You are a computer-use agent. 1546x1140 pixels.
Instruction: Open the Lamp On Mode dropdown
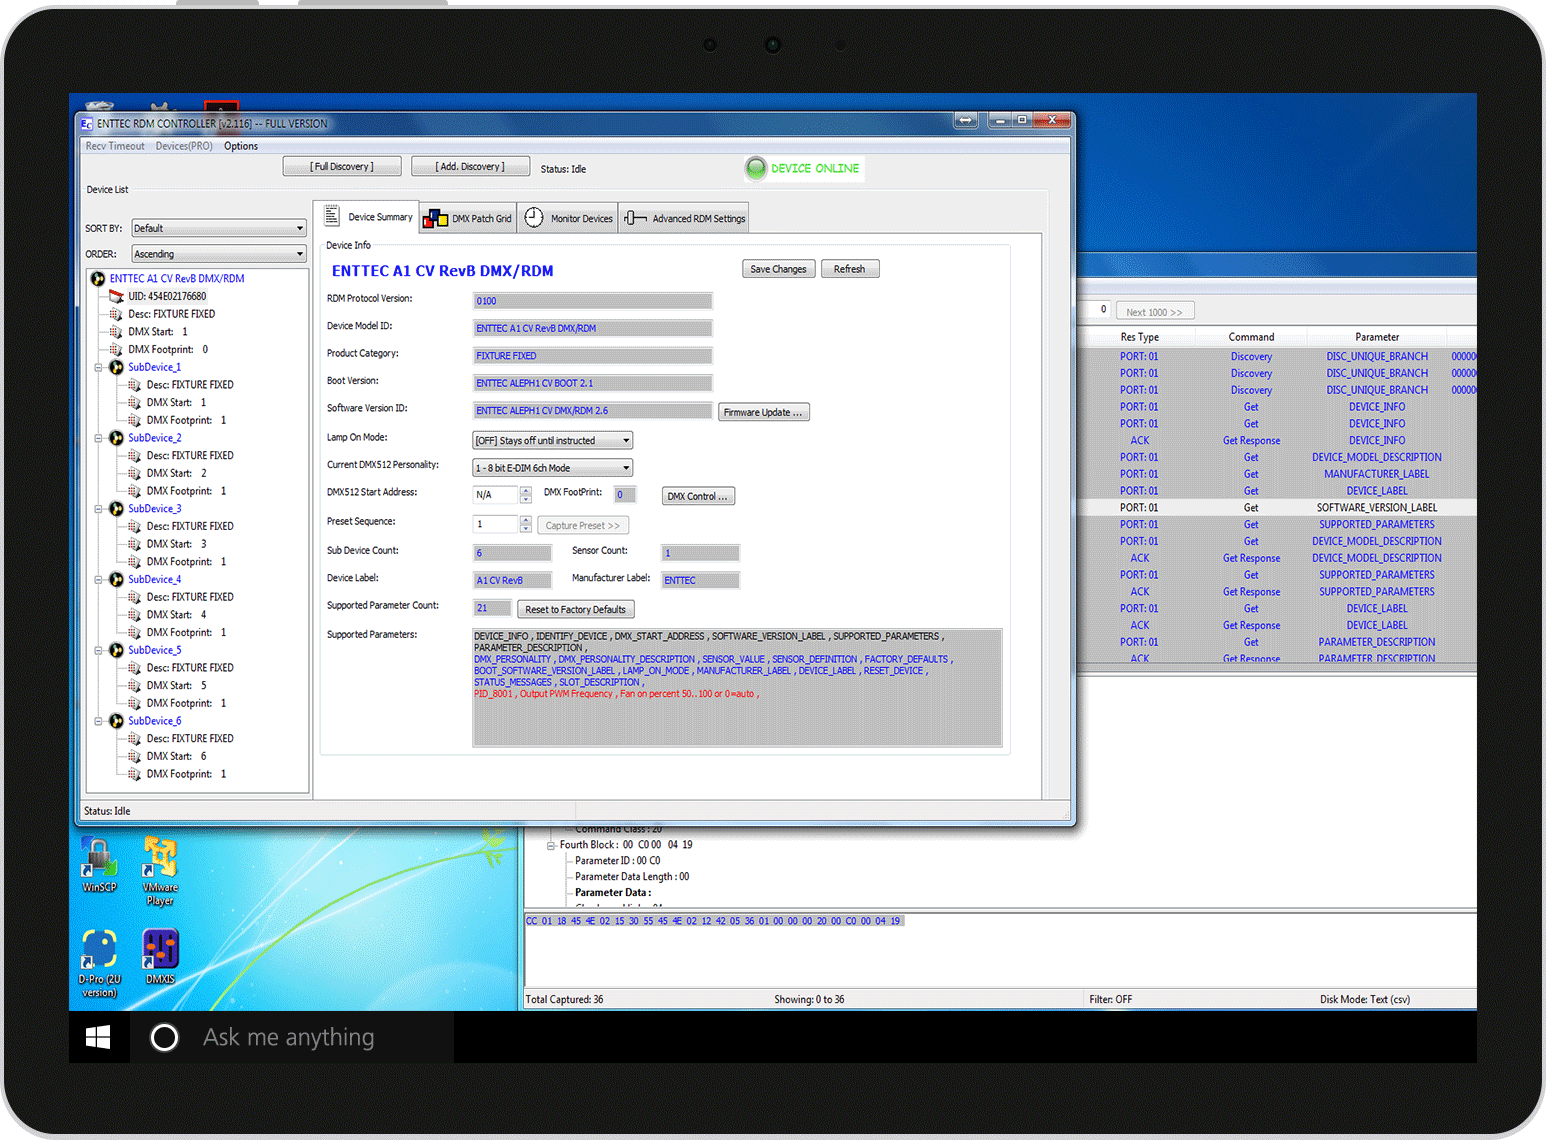552,441
